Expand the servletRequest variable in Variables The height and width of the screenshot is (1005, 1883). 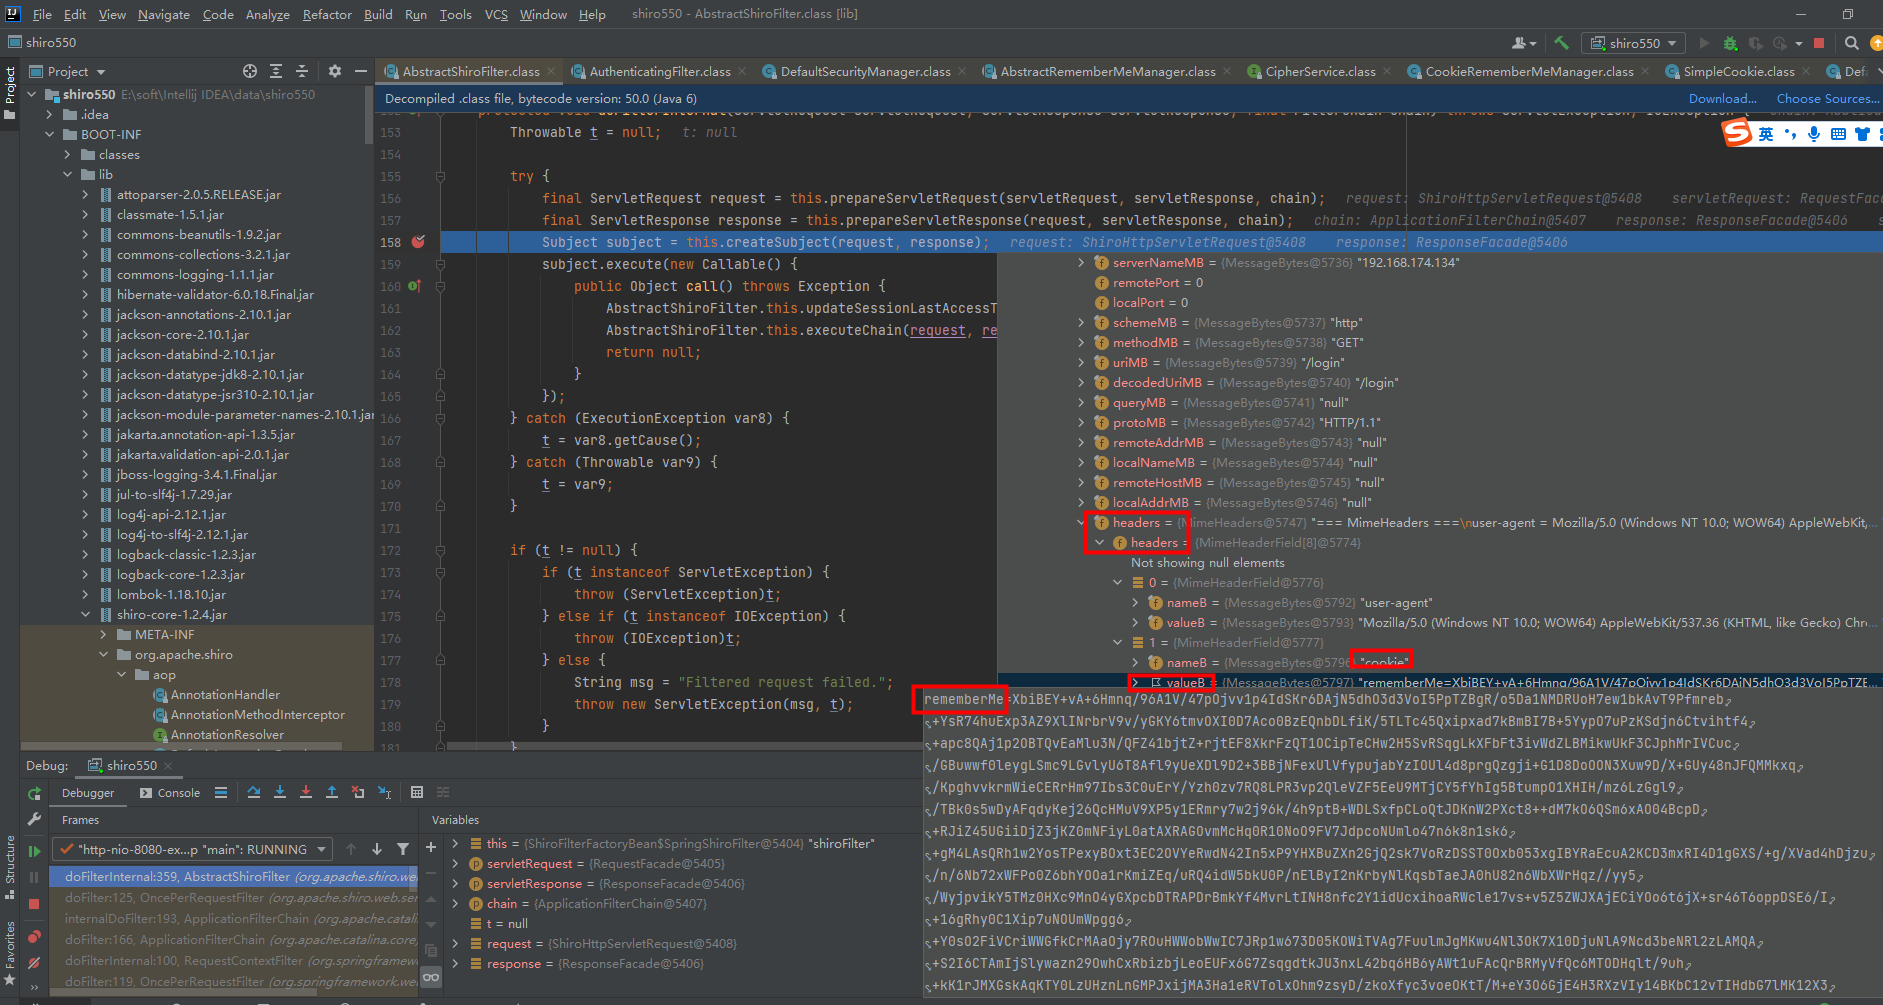[x=455, y=863]
